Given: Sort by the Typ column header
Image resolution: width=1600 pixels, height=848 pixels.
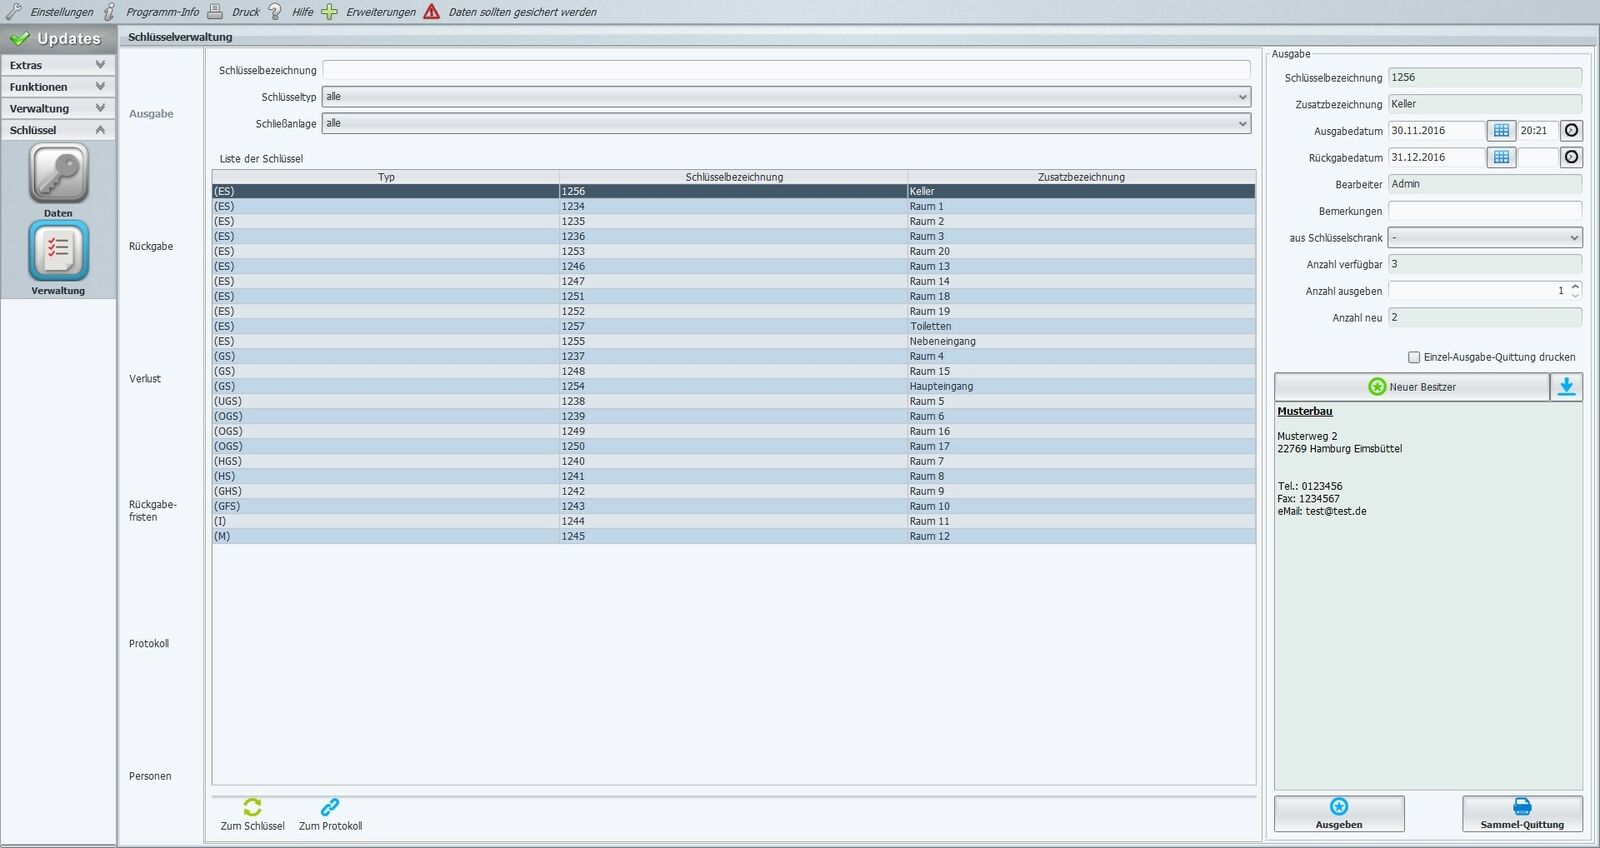Looking at the screenshot, I should pos(386,177).
